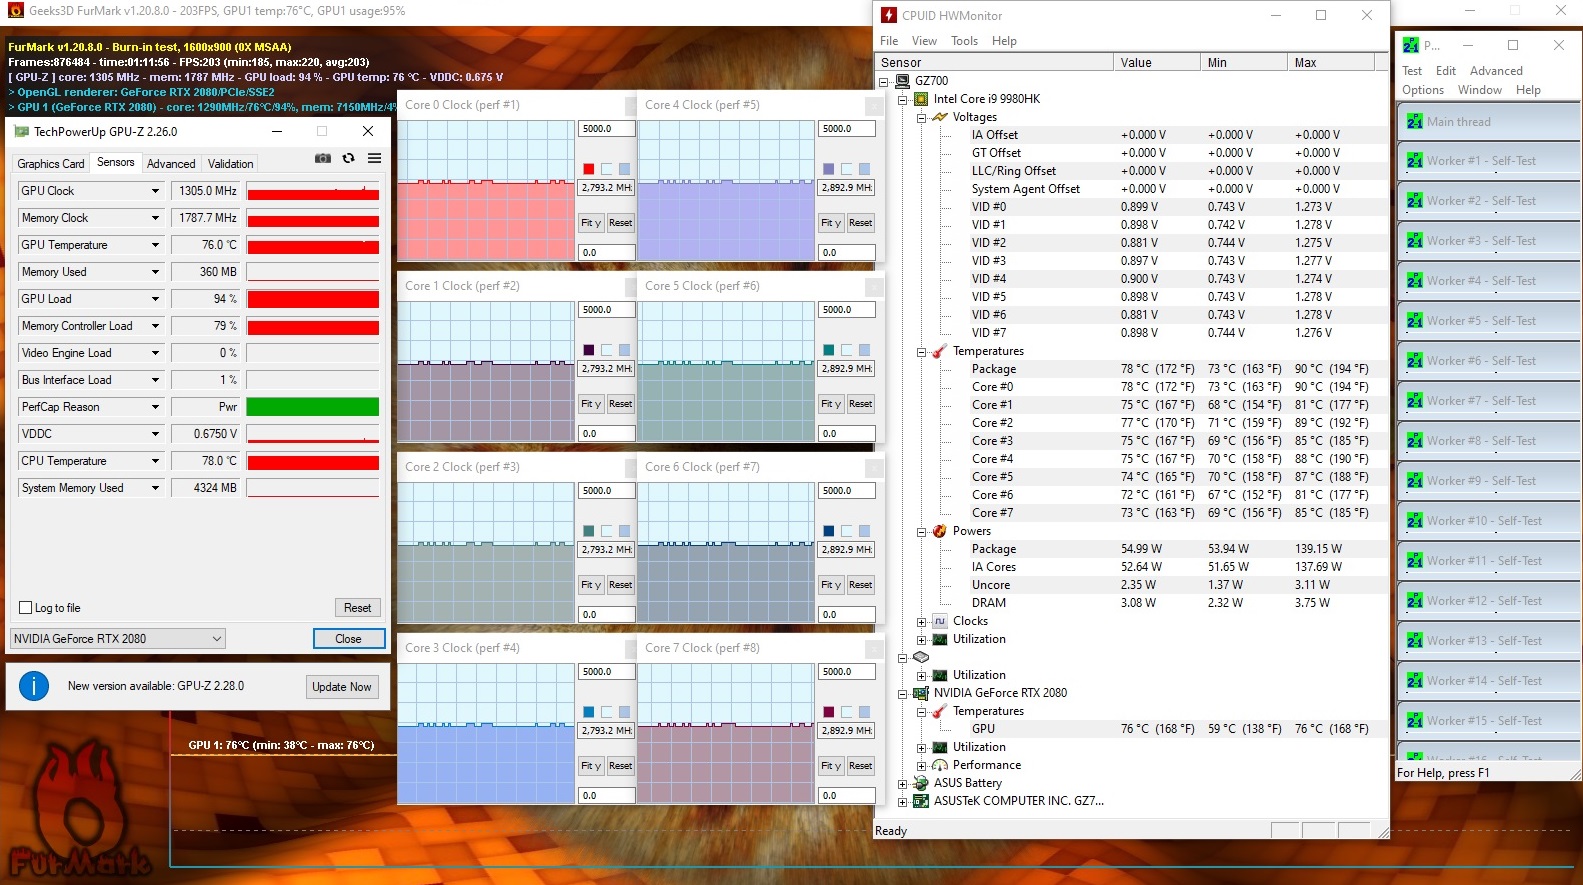
Task: Take a screenshot with GPU-Z camera icon
Action: (x=323, y=158)
